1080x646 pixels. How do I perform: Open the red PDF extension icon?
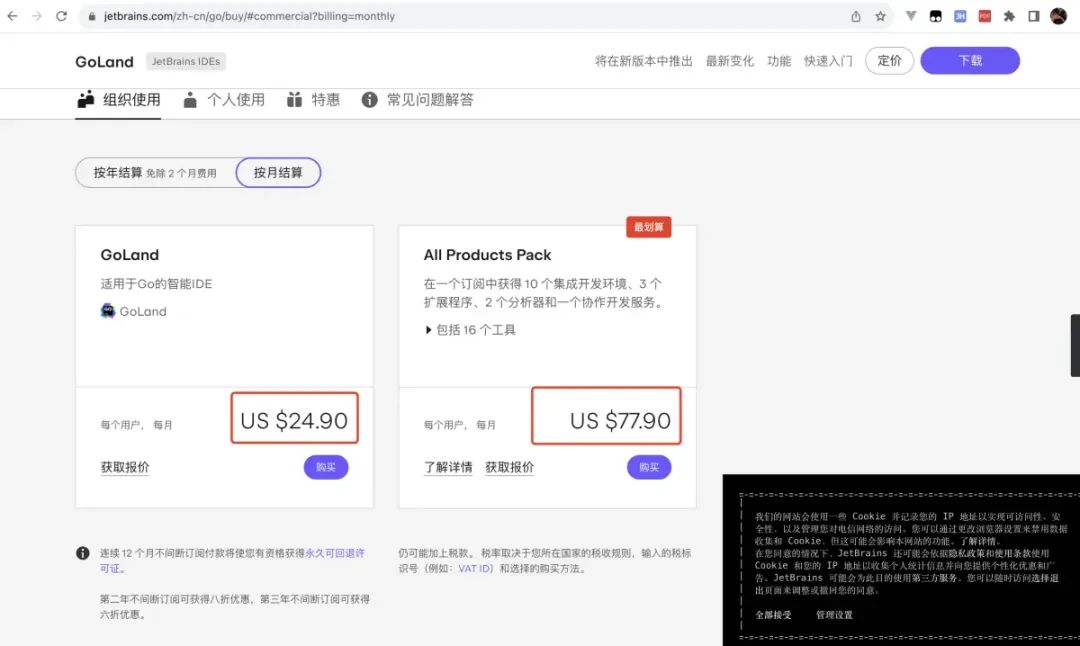[984, 16]
